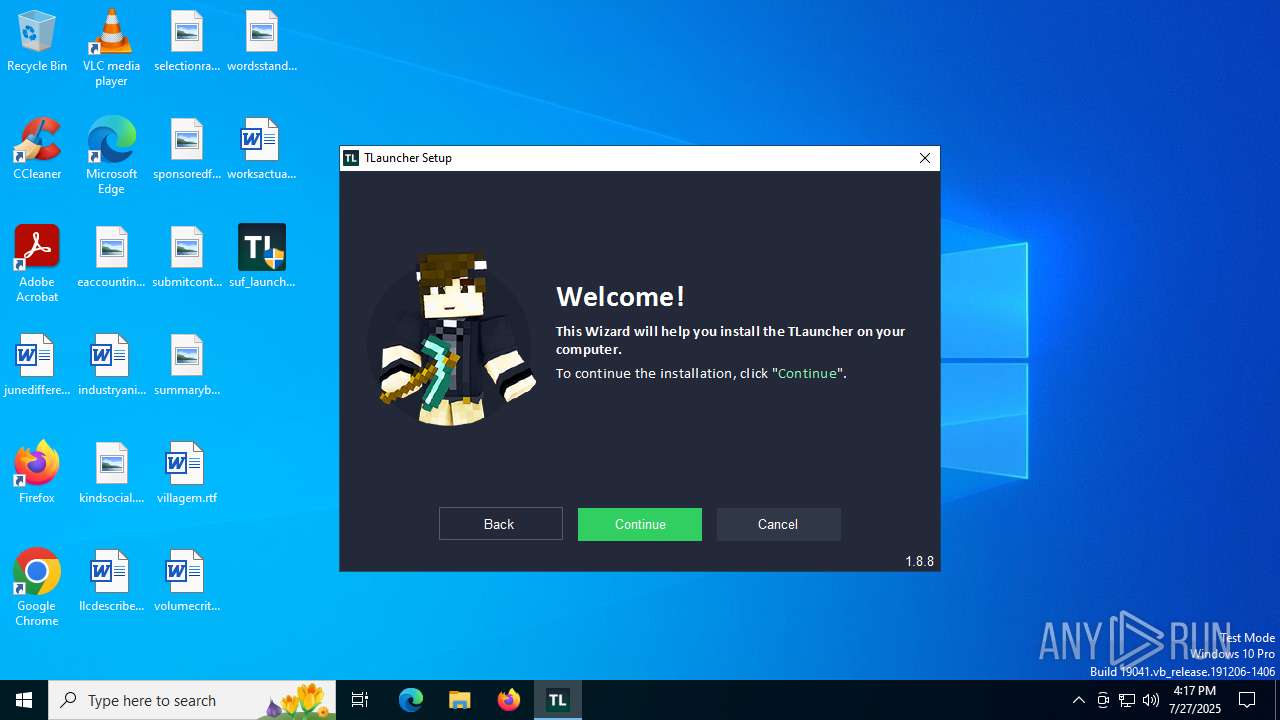
Task: Open the volume control tray icon
Action: click(x=1151, y=700)
